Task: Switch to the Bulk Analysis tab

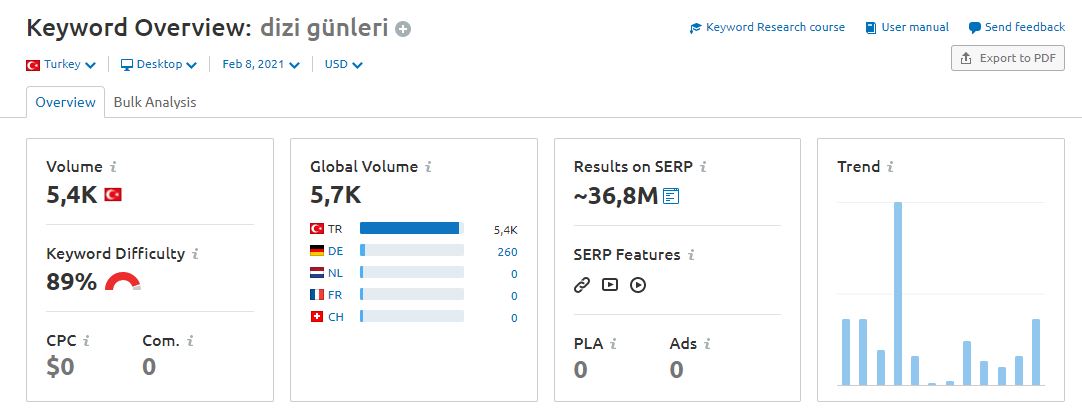Action: point(155,102)
